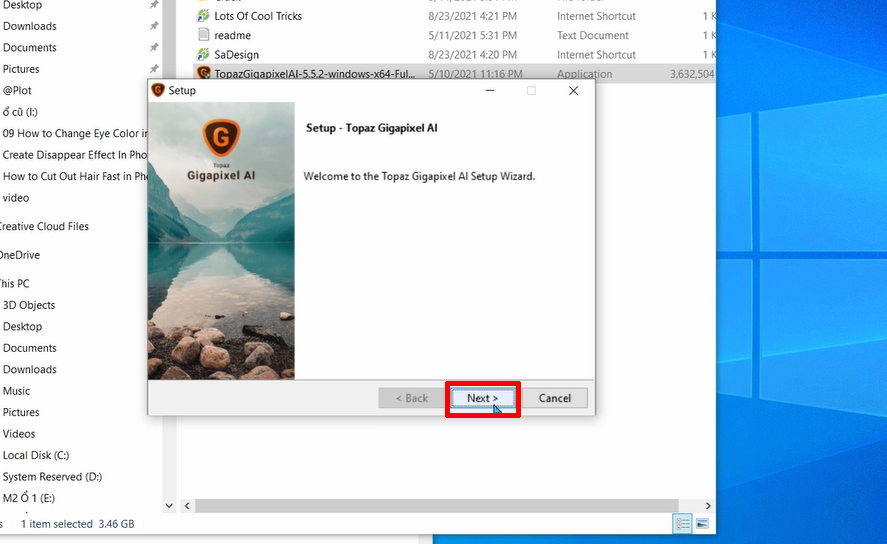887x544 pixels.
Task: Select TopazGigapixelAI installer application icon
Action: (203, 74)
